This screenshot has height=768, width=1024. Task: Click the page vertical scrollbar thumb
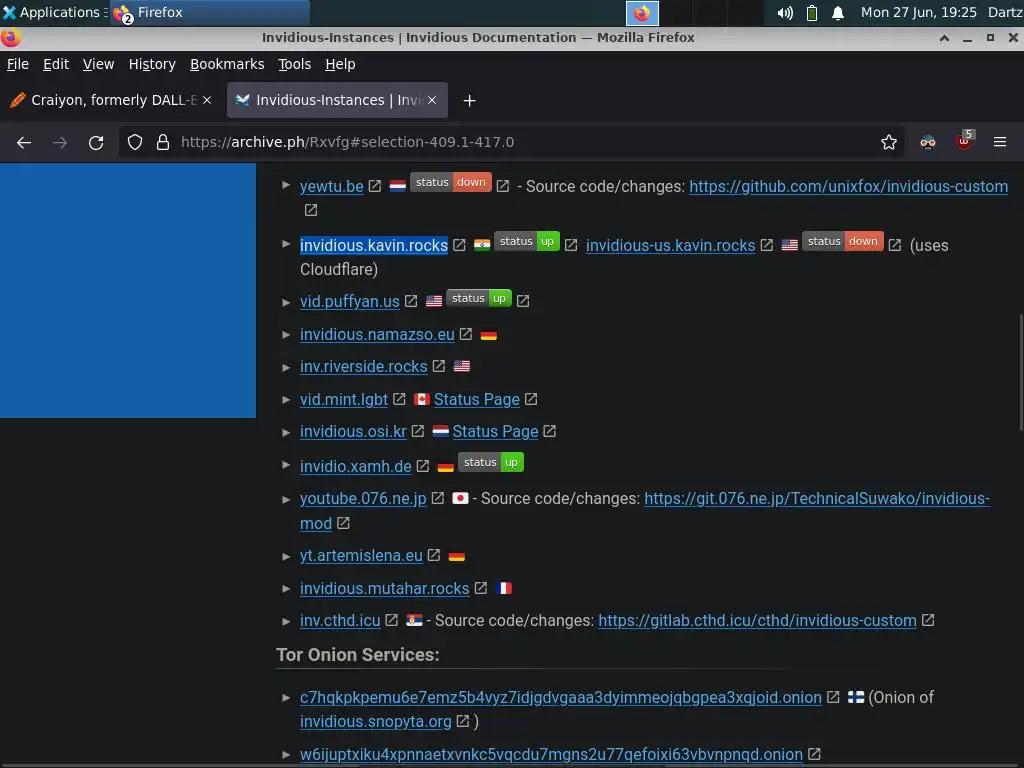pos(1021,372)
